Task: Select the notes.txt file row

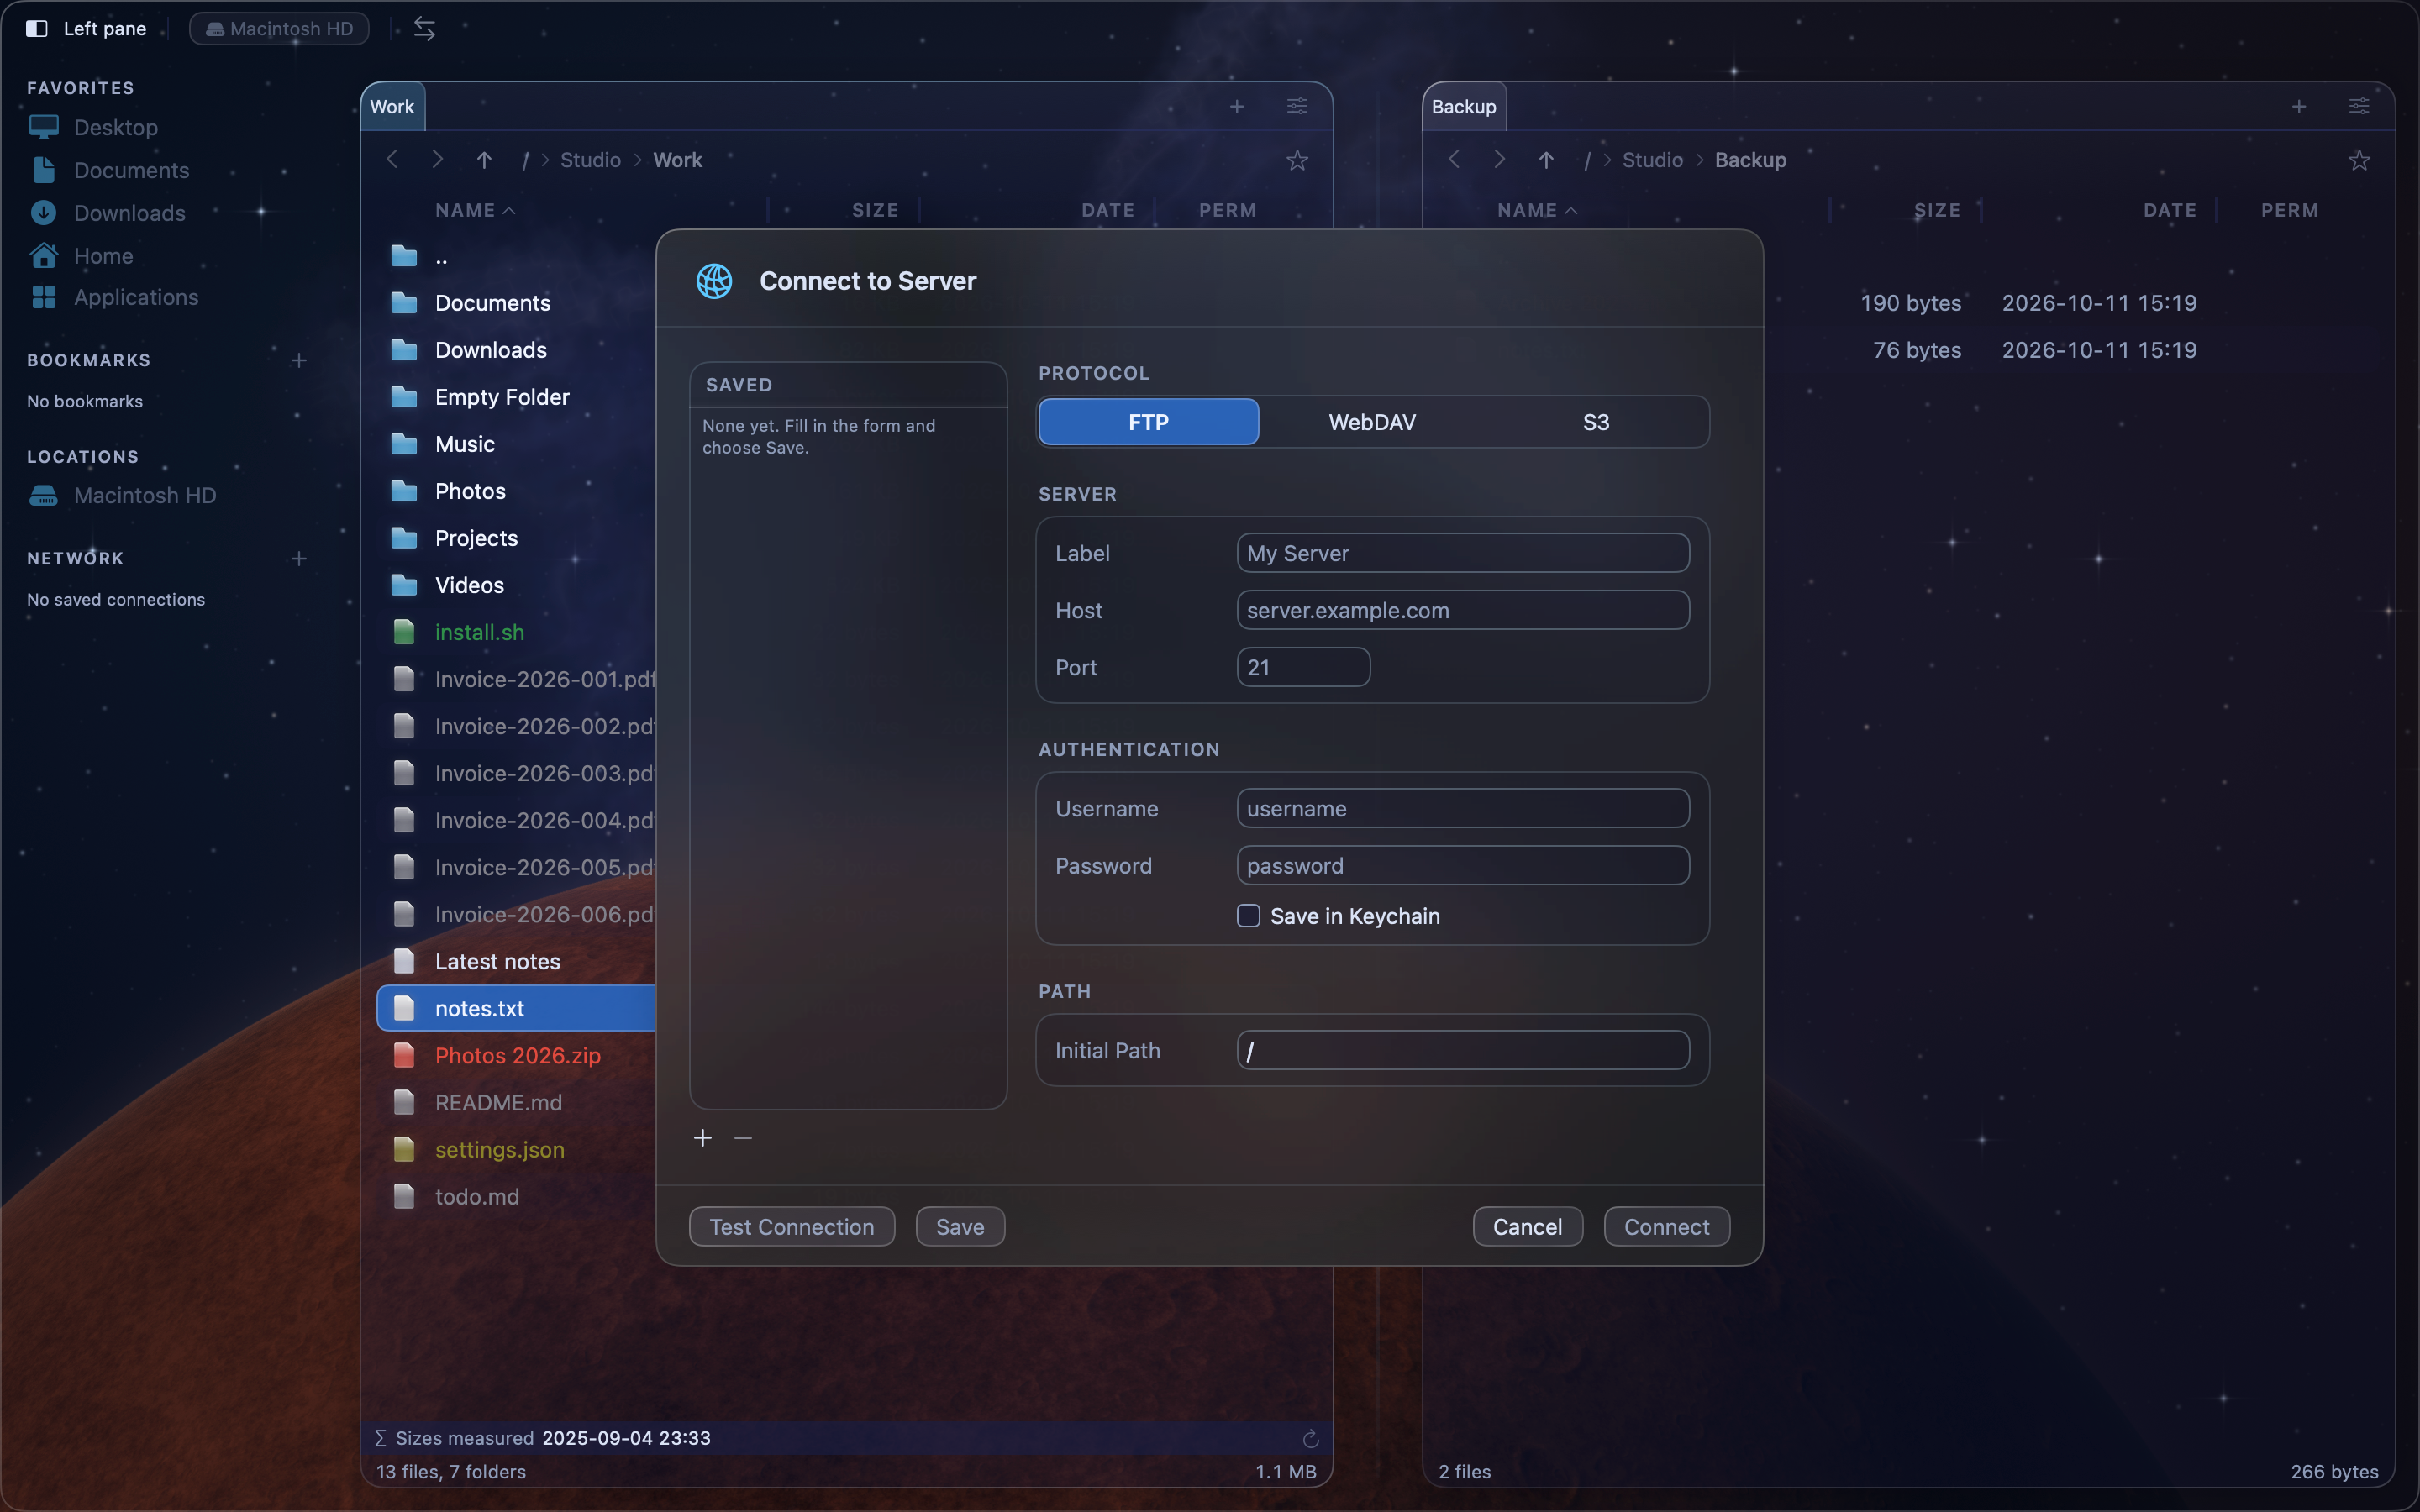Action: (516, 1008)
